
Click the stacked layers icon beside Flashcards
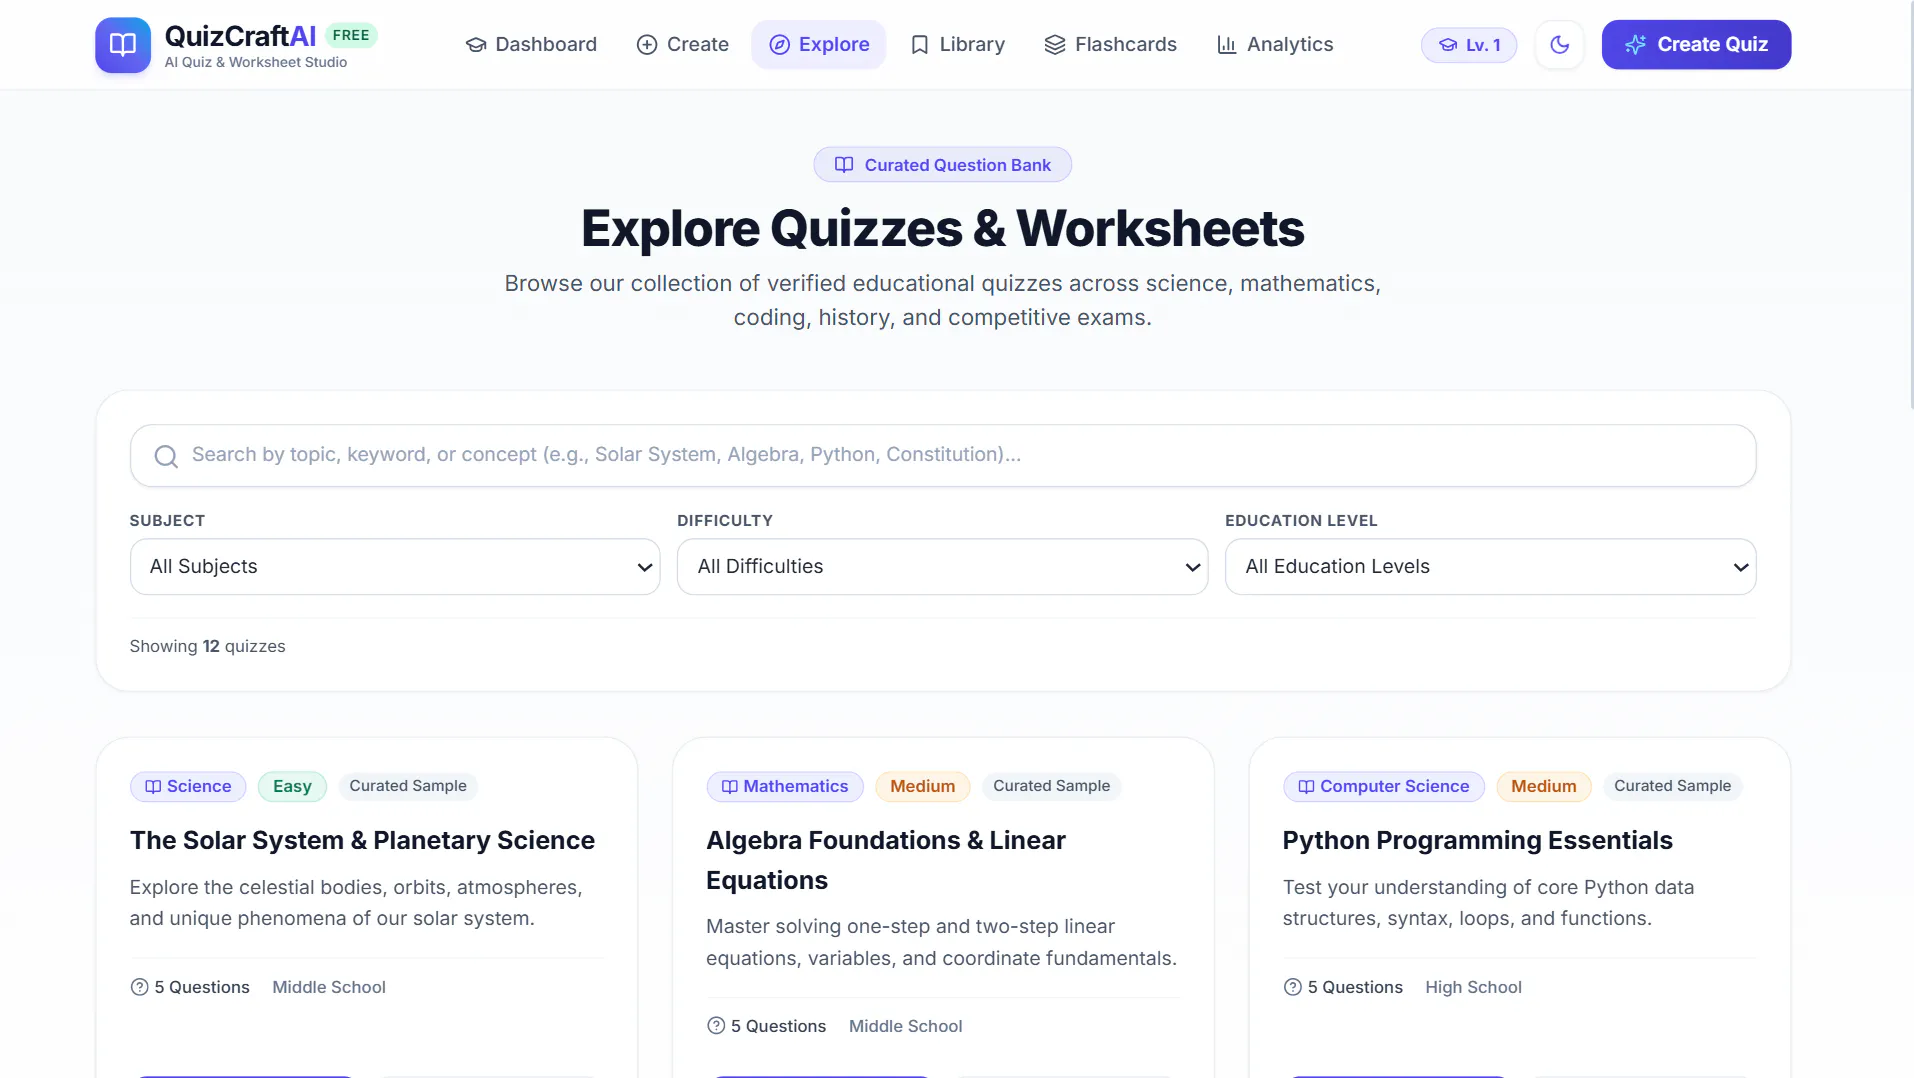(1054, 45)
